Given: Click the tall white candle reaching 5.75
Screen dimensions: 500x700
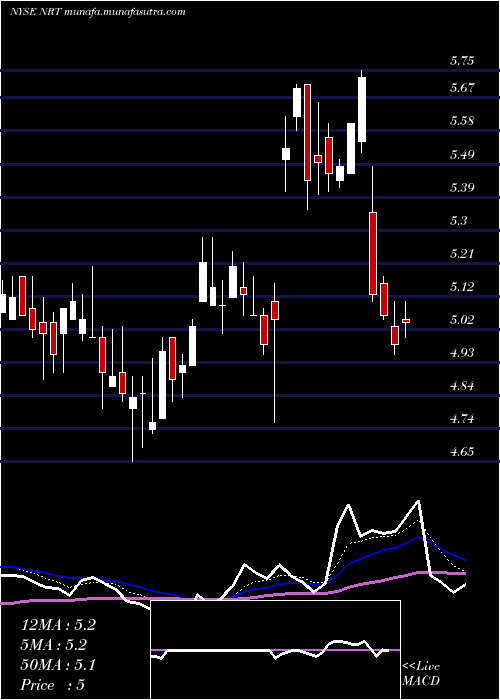Looking at the screenshot, I should point(362,111).
